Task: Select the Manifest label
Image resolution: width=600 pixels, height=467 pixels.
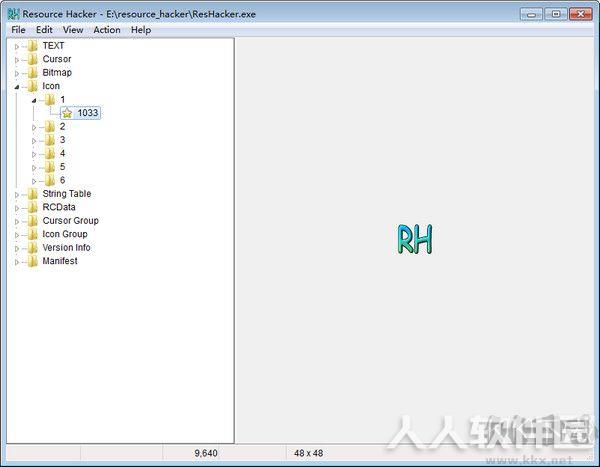Action: pos(60,261)
